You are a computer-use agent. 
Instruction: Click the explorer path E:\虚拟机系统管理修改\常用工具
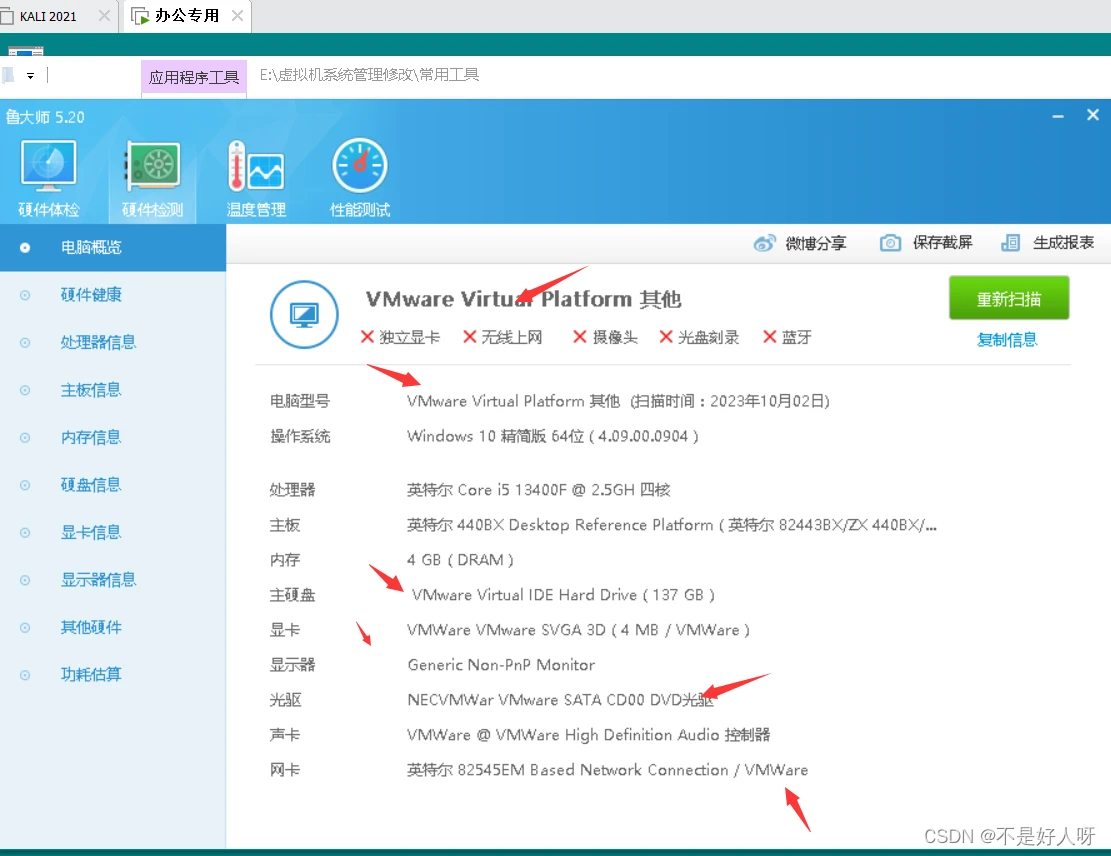(x=369, y=74)
